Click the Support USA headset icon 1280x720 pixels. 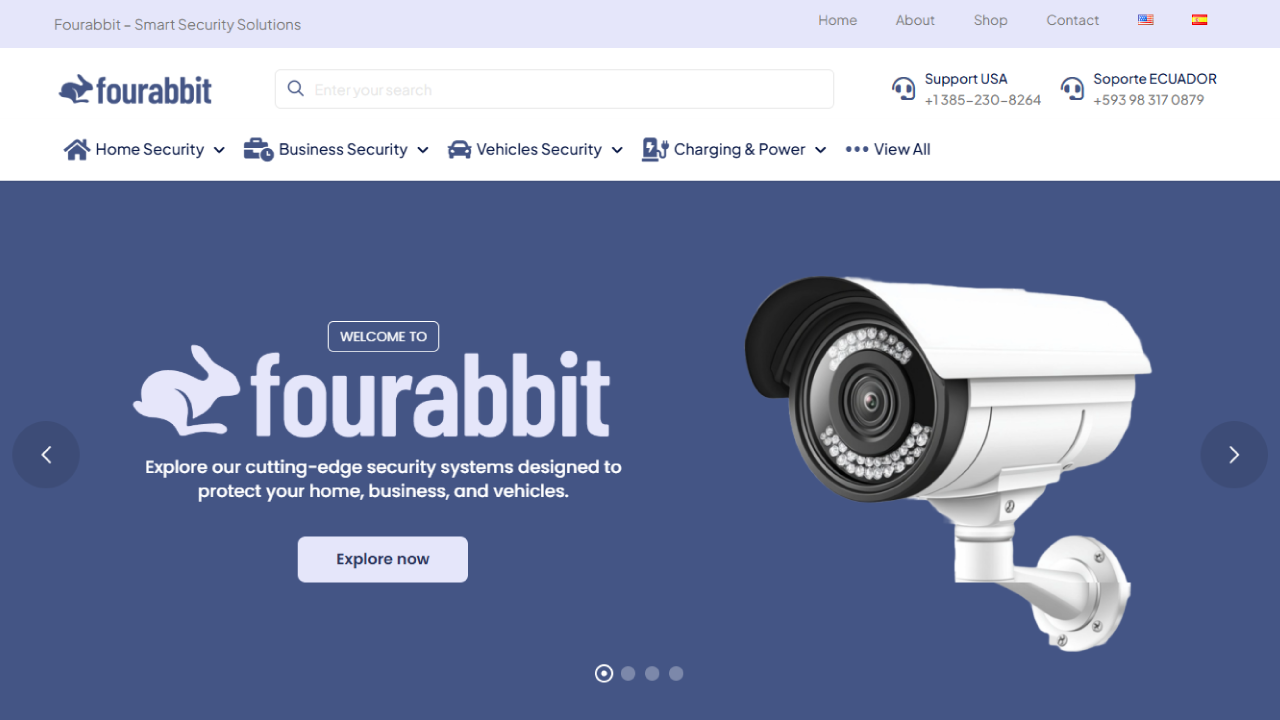click(x=903, y=89)
